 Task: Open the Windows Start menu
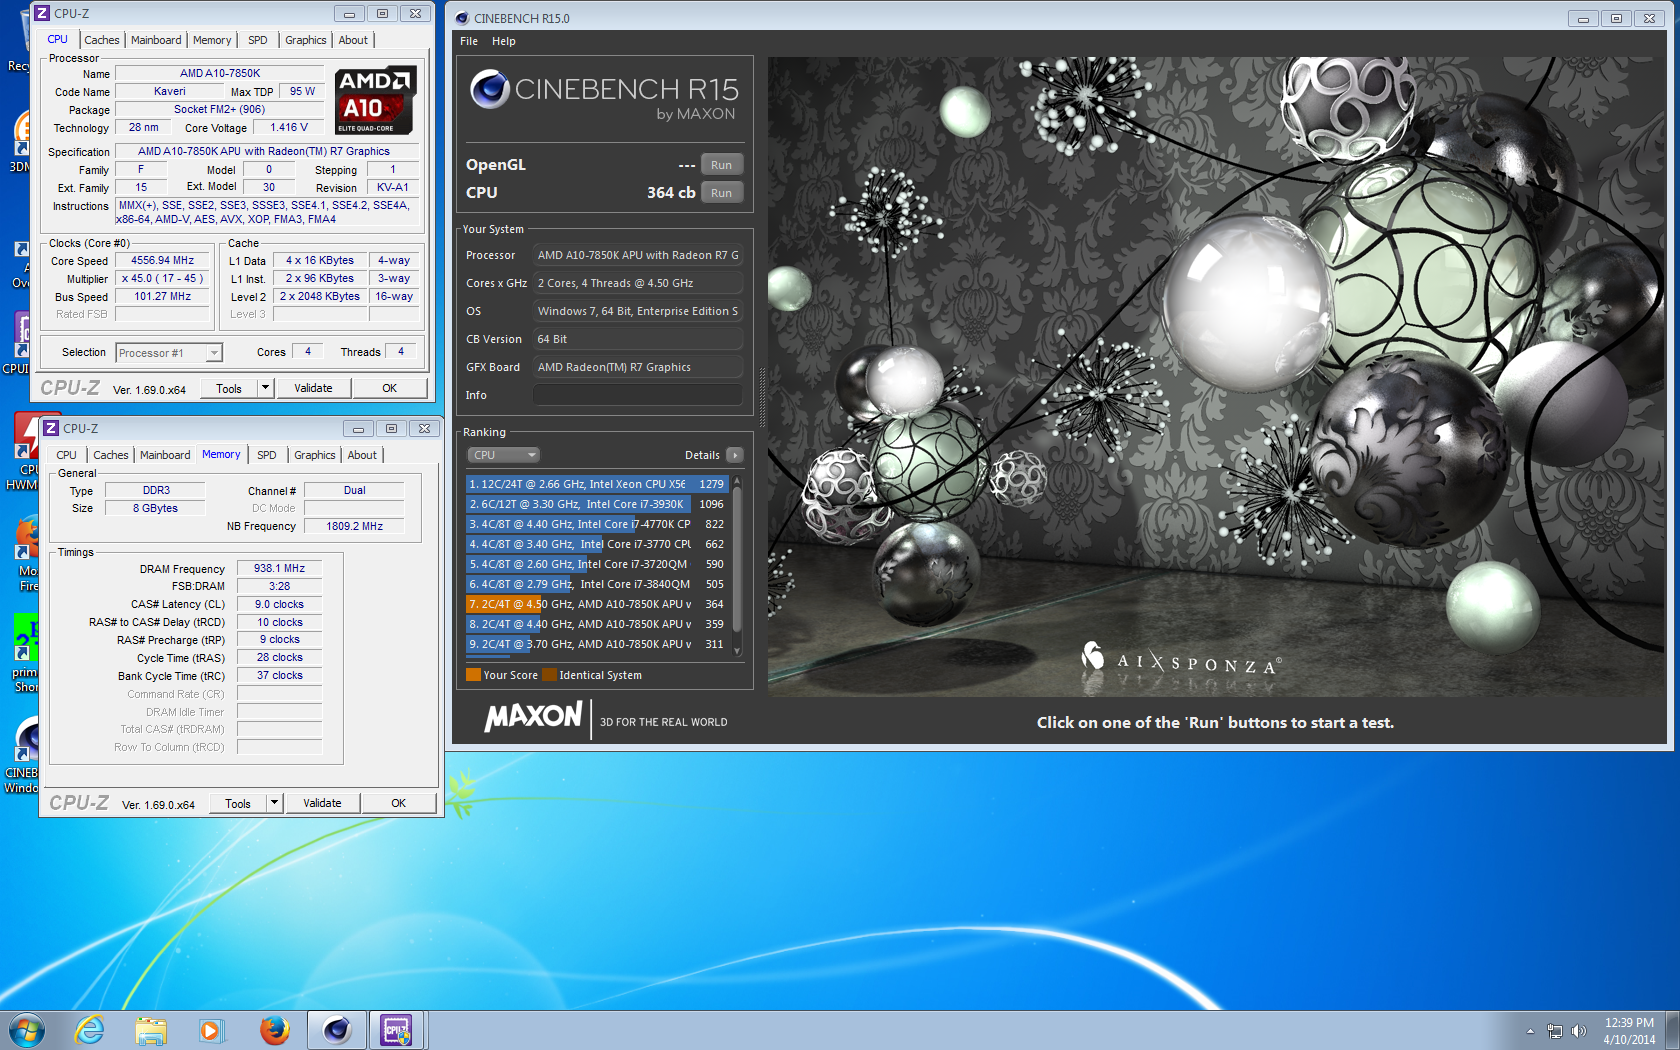(27, 1030)
